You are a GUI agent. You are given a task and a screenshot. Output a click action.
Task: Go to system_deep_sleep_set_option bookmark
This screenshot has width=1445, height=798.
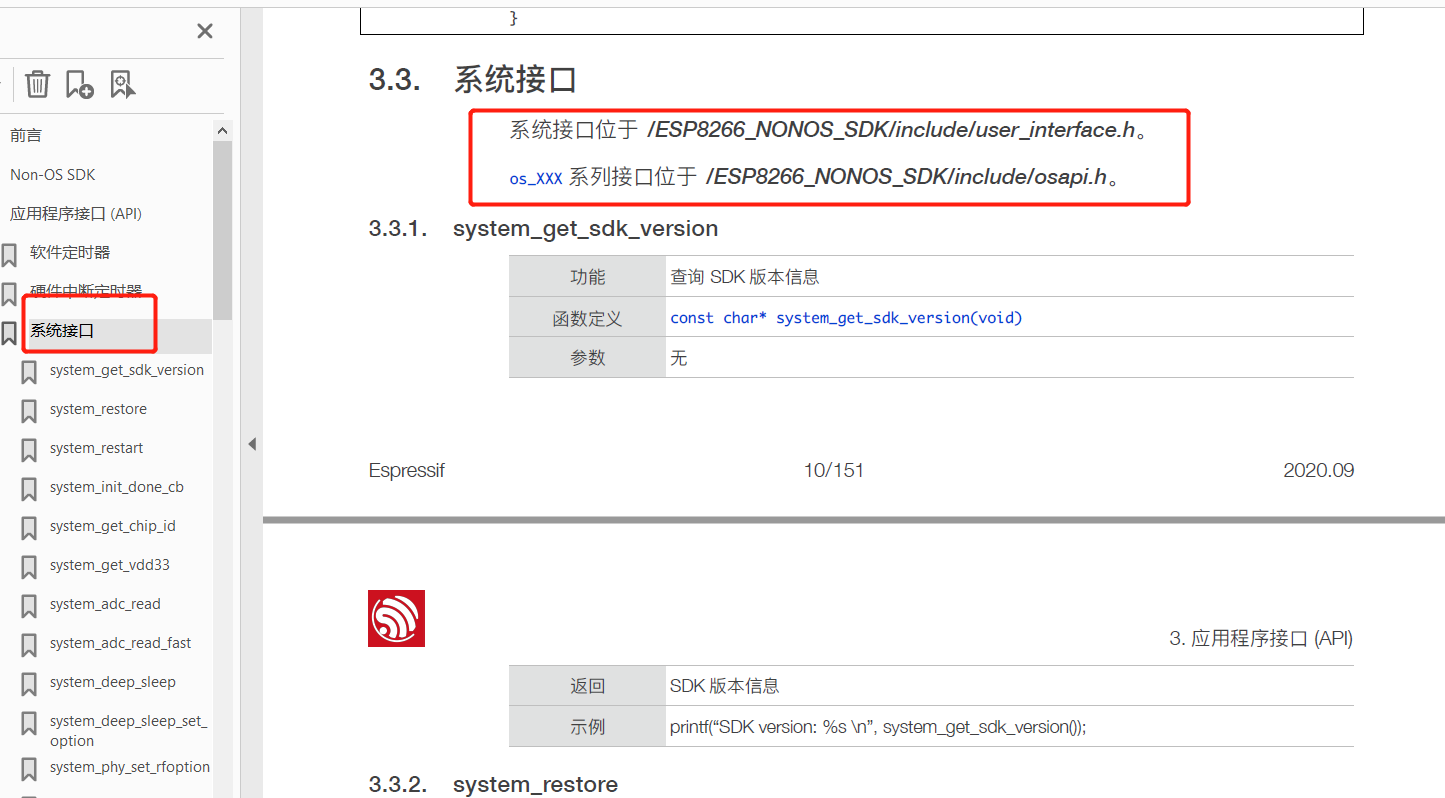129,731
